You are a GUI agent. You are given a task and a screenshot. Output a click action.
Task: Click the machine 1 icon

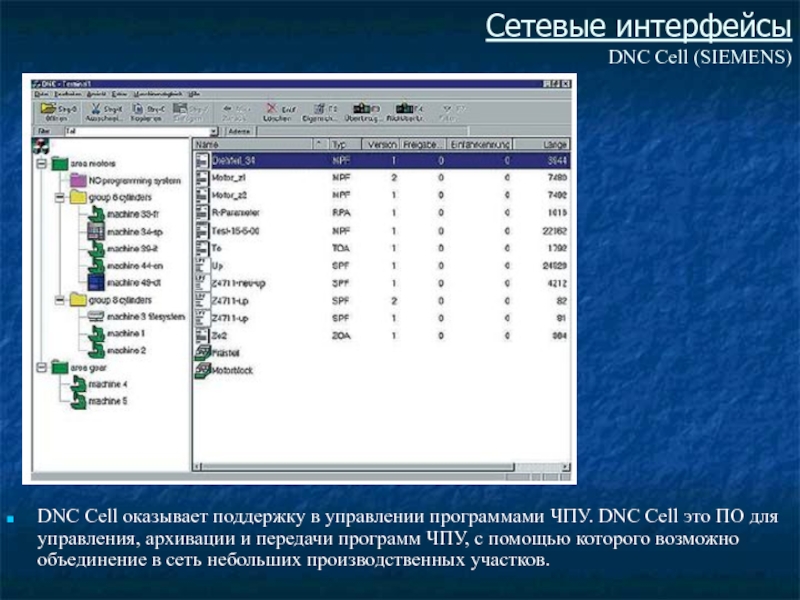point(96,334)
